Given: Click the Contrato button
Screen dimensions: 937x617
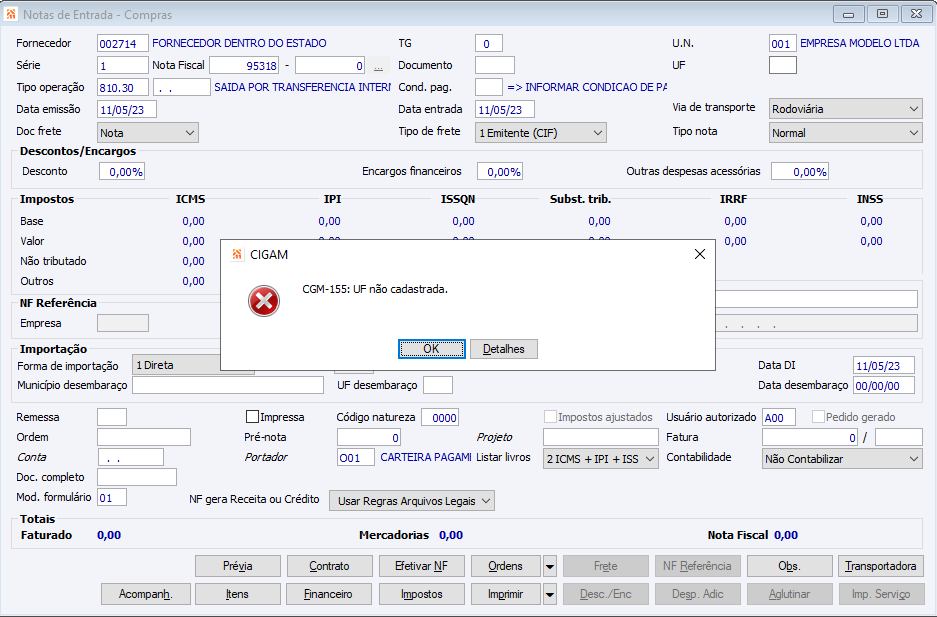Looking at the screenshot, I should [329, 566].
